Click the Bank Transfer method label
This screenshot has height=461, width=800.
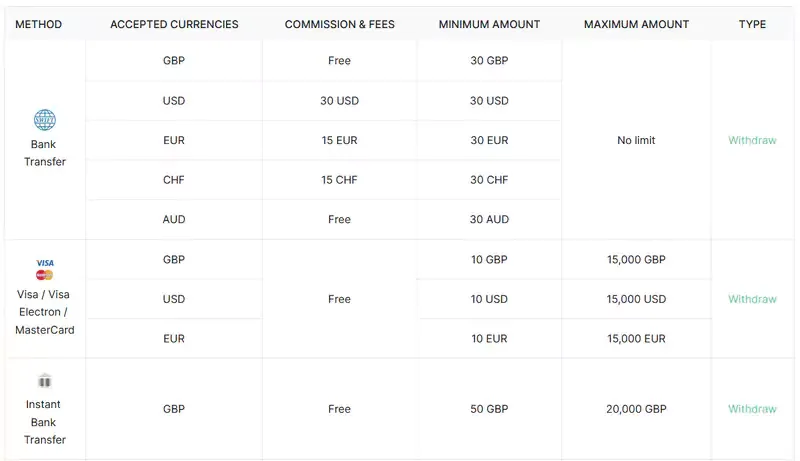[x=45, y=153]
